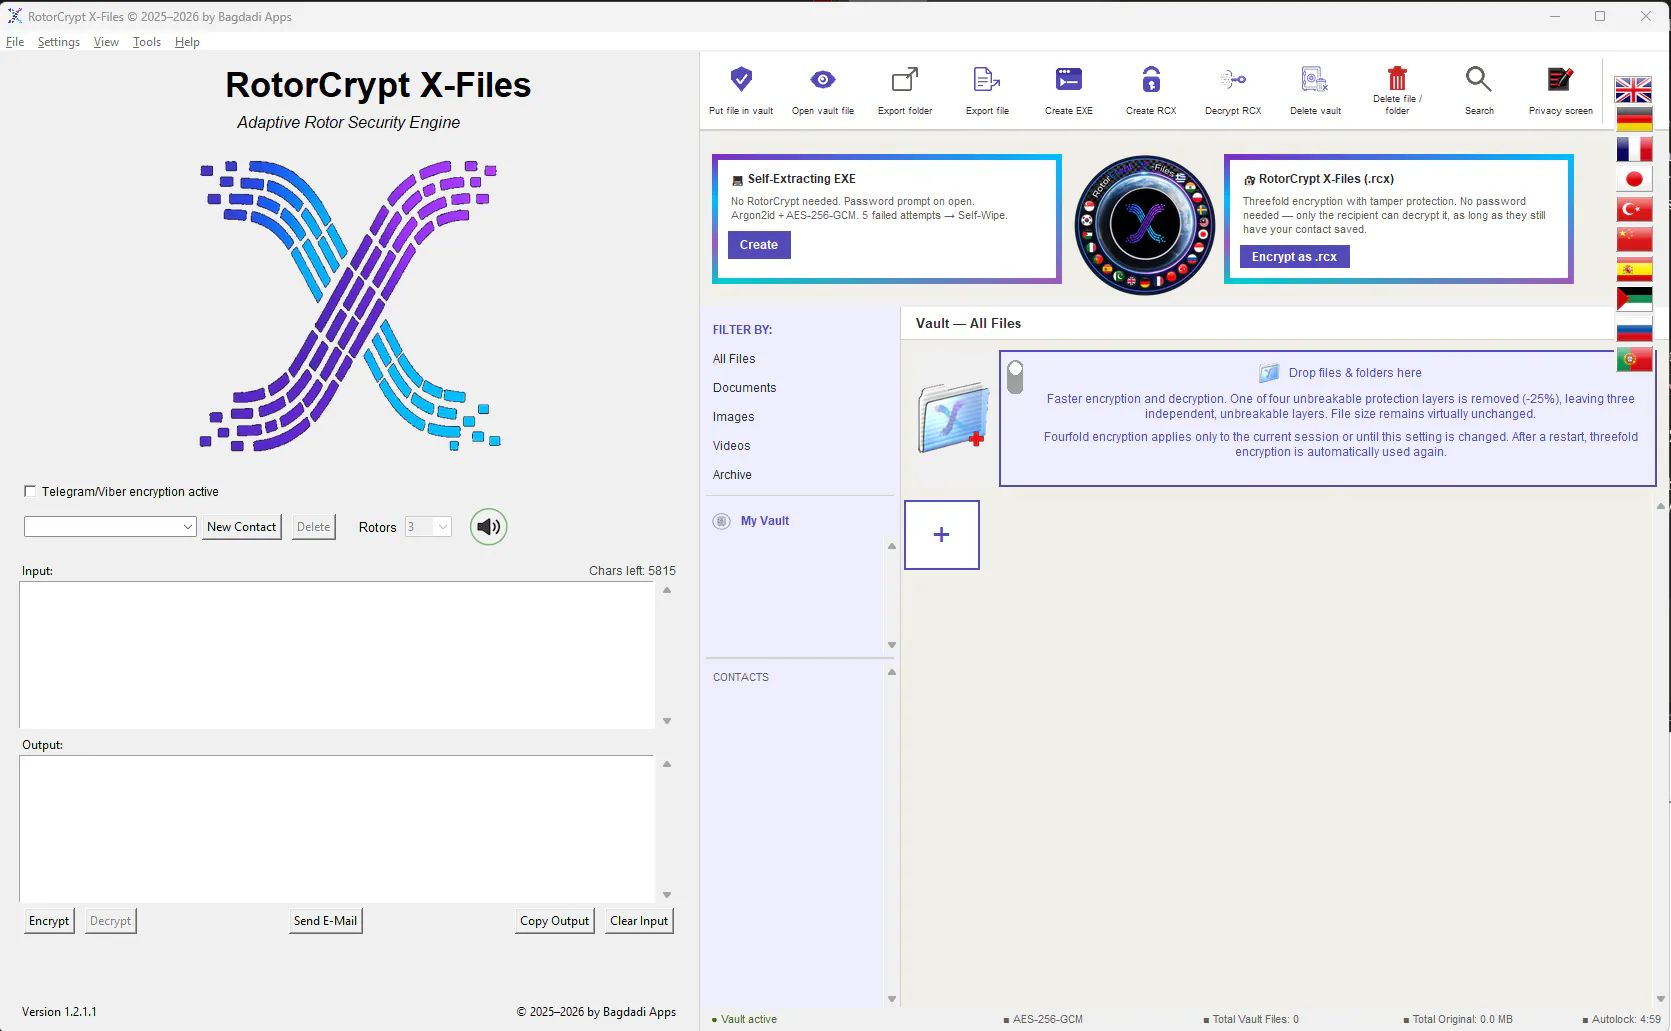Click the Copy Output button
This screenshot has height=1031, width=1671.
pyautogui.click(x=555, y=921)
